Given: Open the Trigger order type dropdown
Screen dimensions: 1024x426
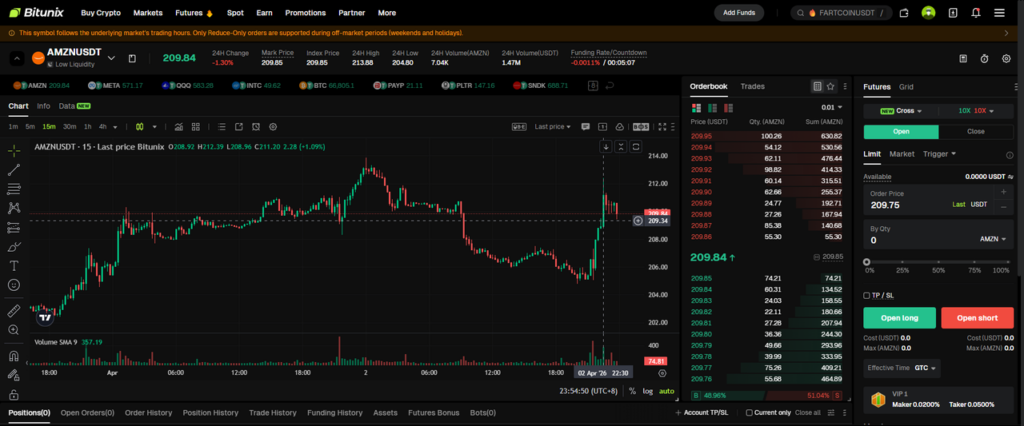Looking at the screenshot, I should point(939,154).
